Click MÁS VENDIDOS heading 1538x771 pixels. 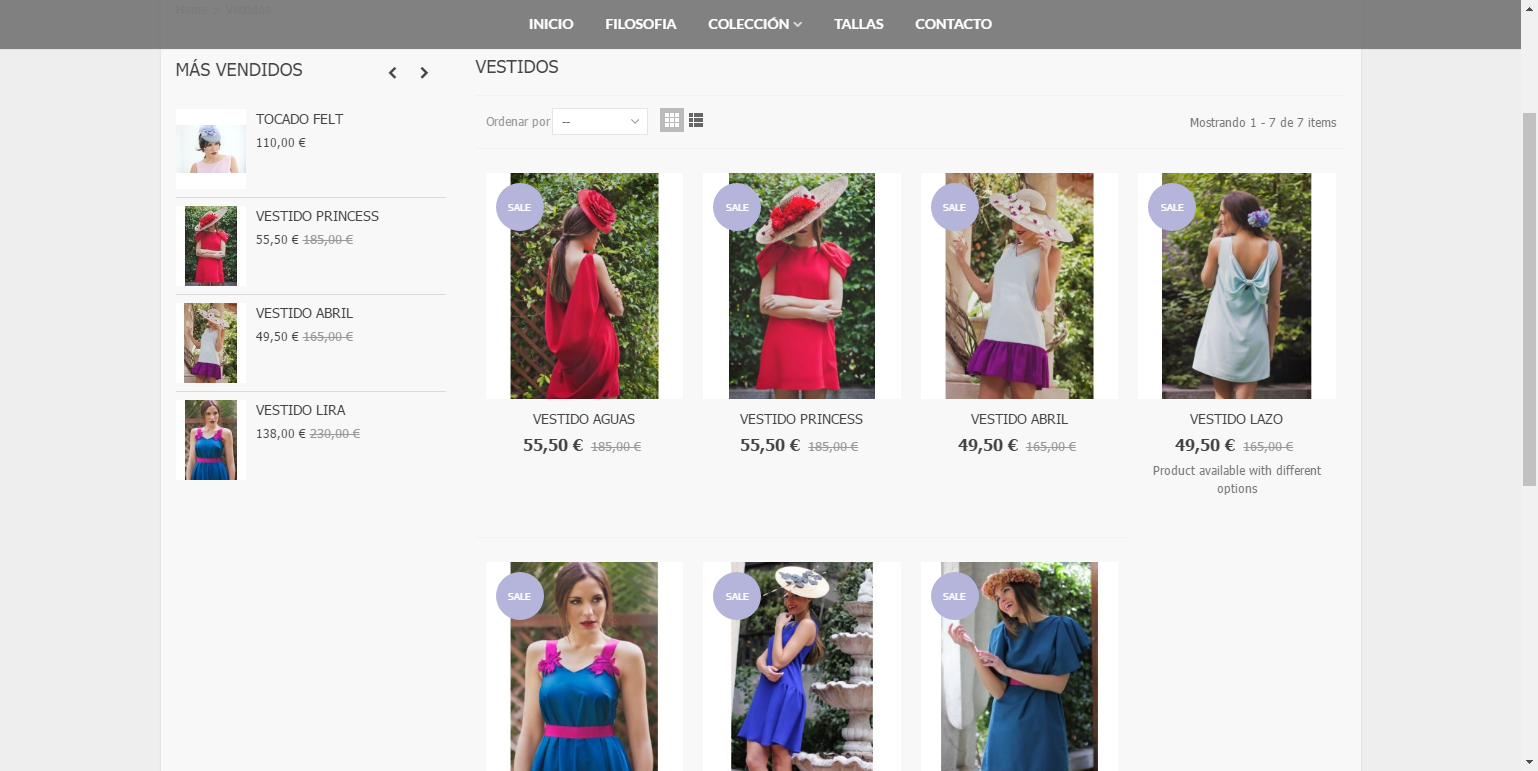[239, 70]
